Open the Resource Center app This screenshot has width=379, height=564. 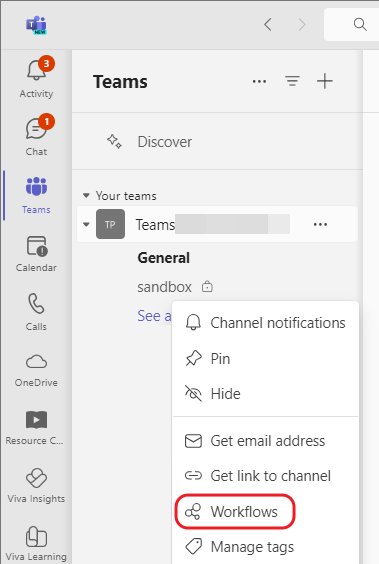coord(35,428)
